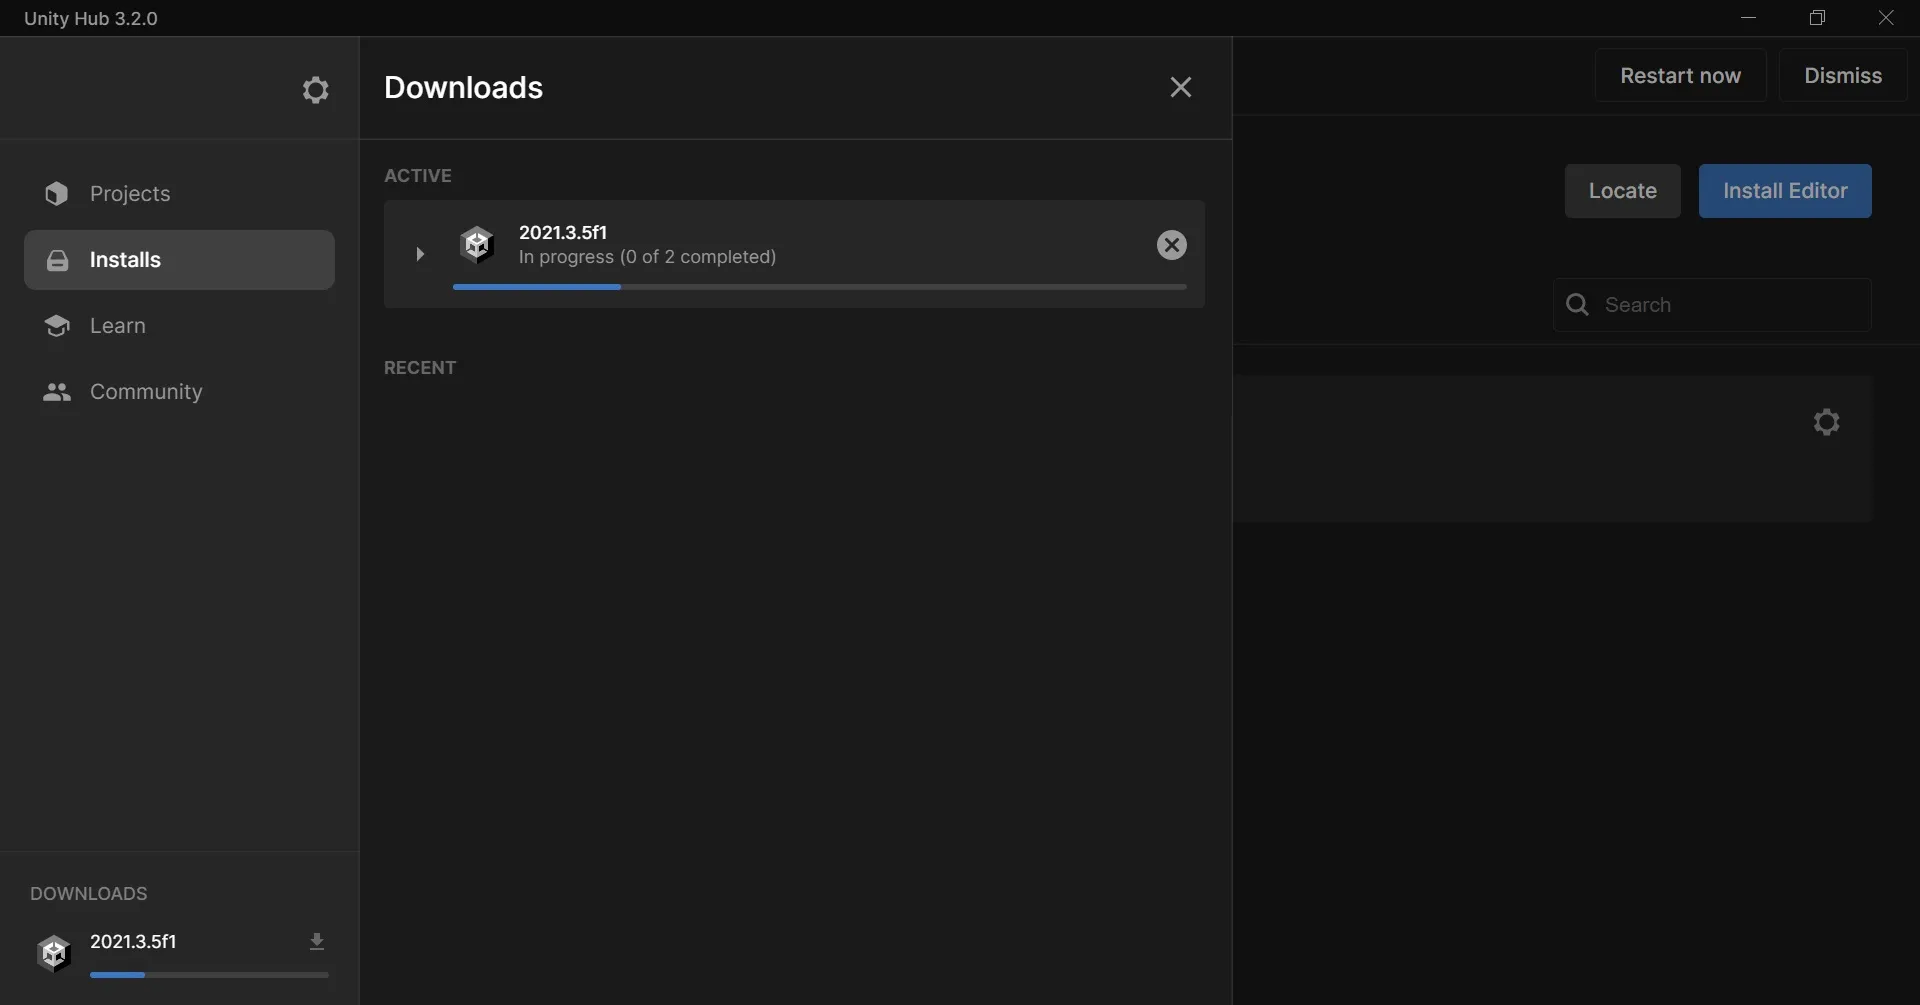Viewport: 1920px width, 1005px height.
Task: Open the Community section
Action: [179, 392]
